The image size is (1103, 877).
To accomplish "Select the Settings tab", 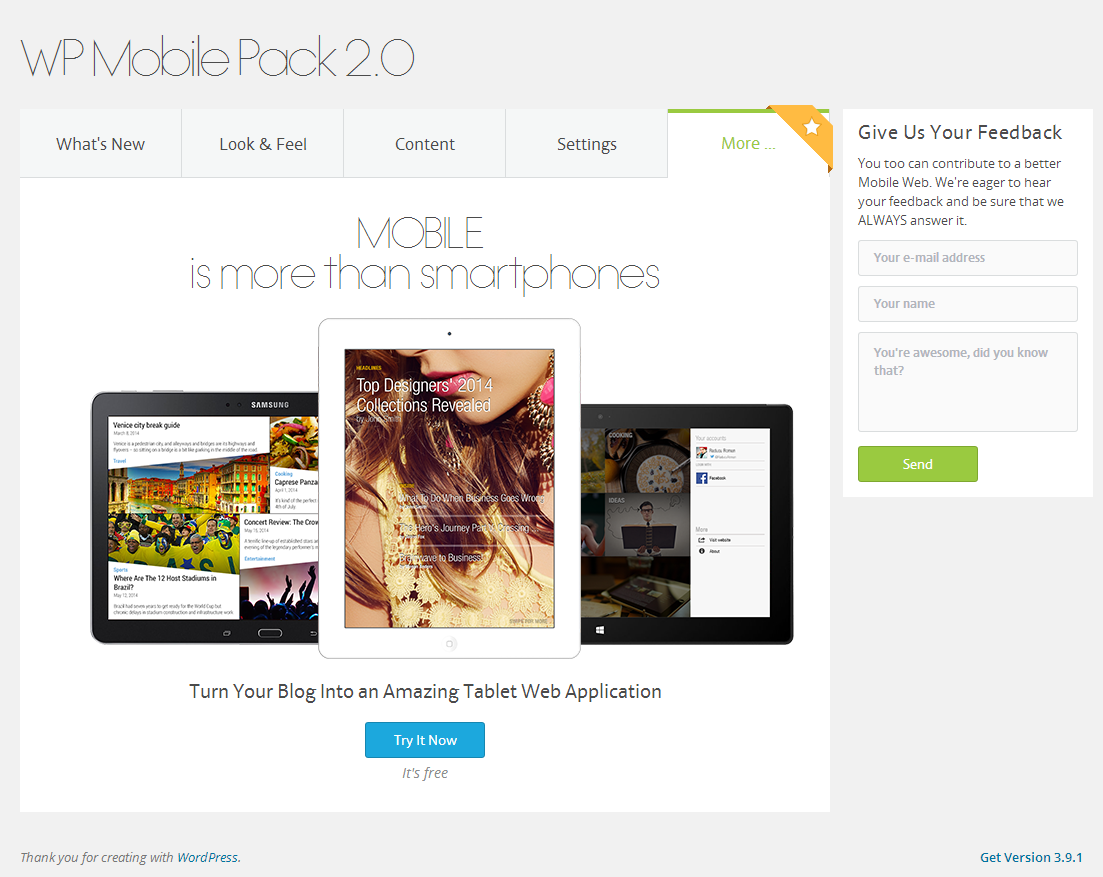I will [587, 144].
